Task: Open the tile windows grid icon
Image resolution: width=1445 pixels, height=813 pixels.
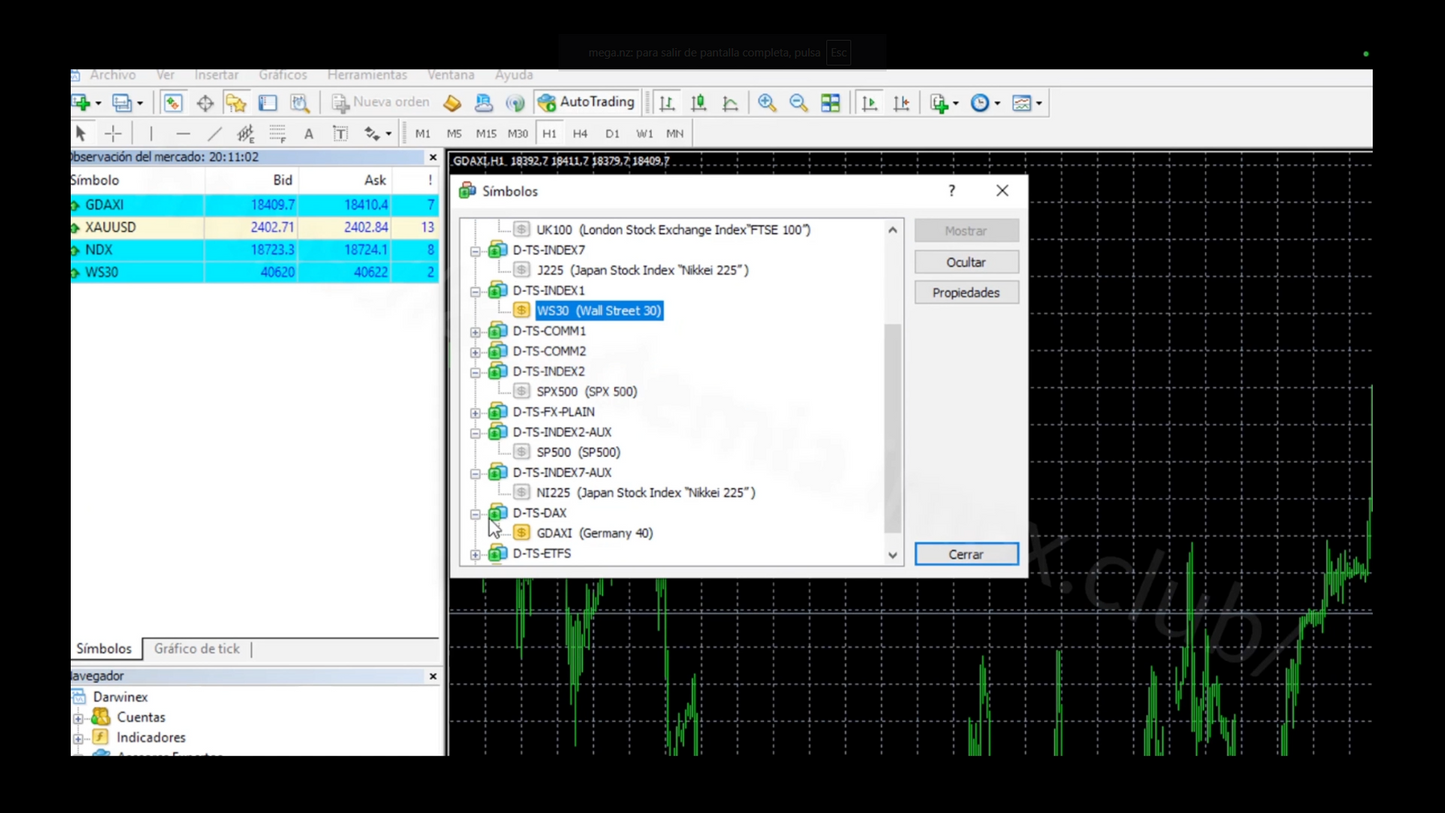Action: point(831,103)
